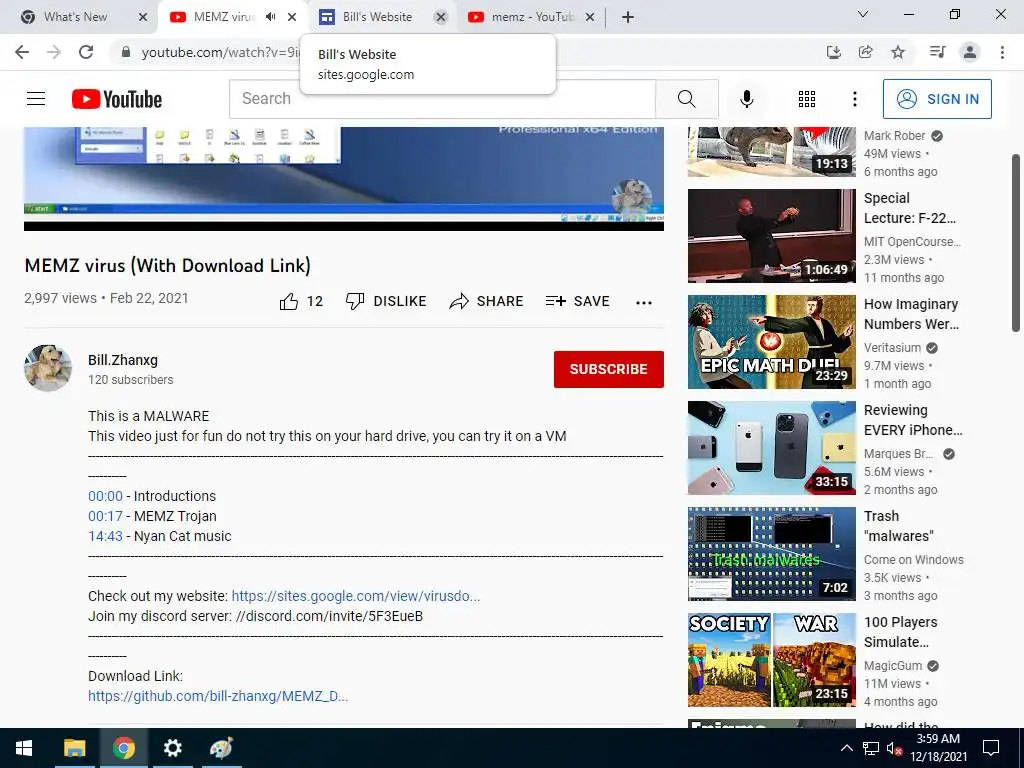Subscribe to Bill.Zhanxg

609,369
